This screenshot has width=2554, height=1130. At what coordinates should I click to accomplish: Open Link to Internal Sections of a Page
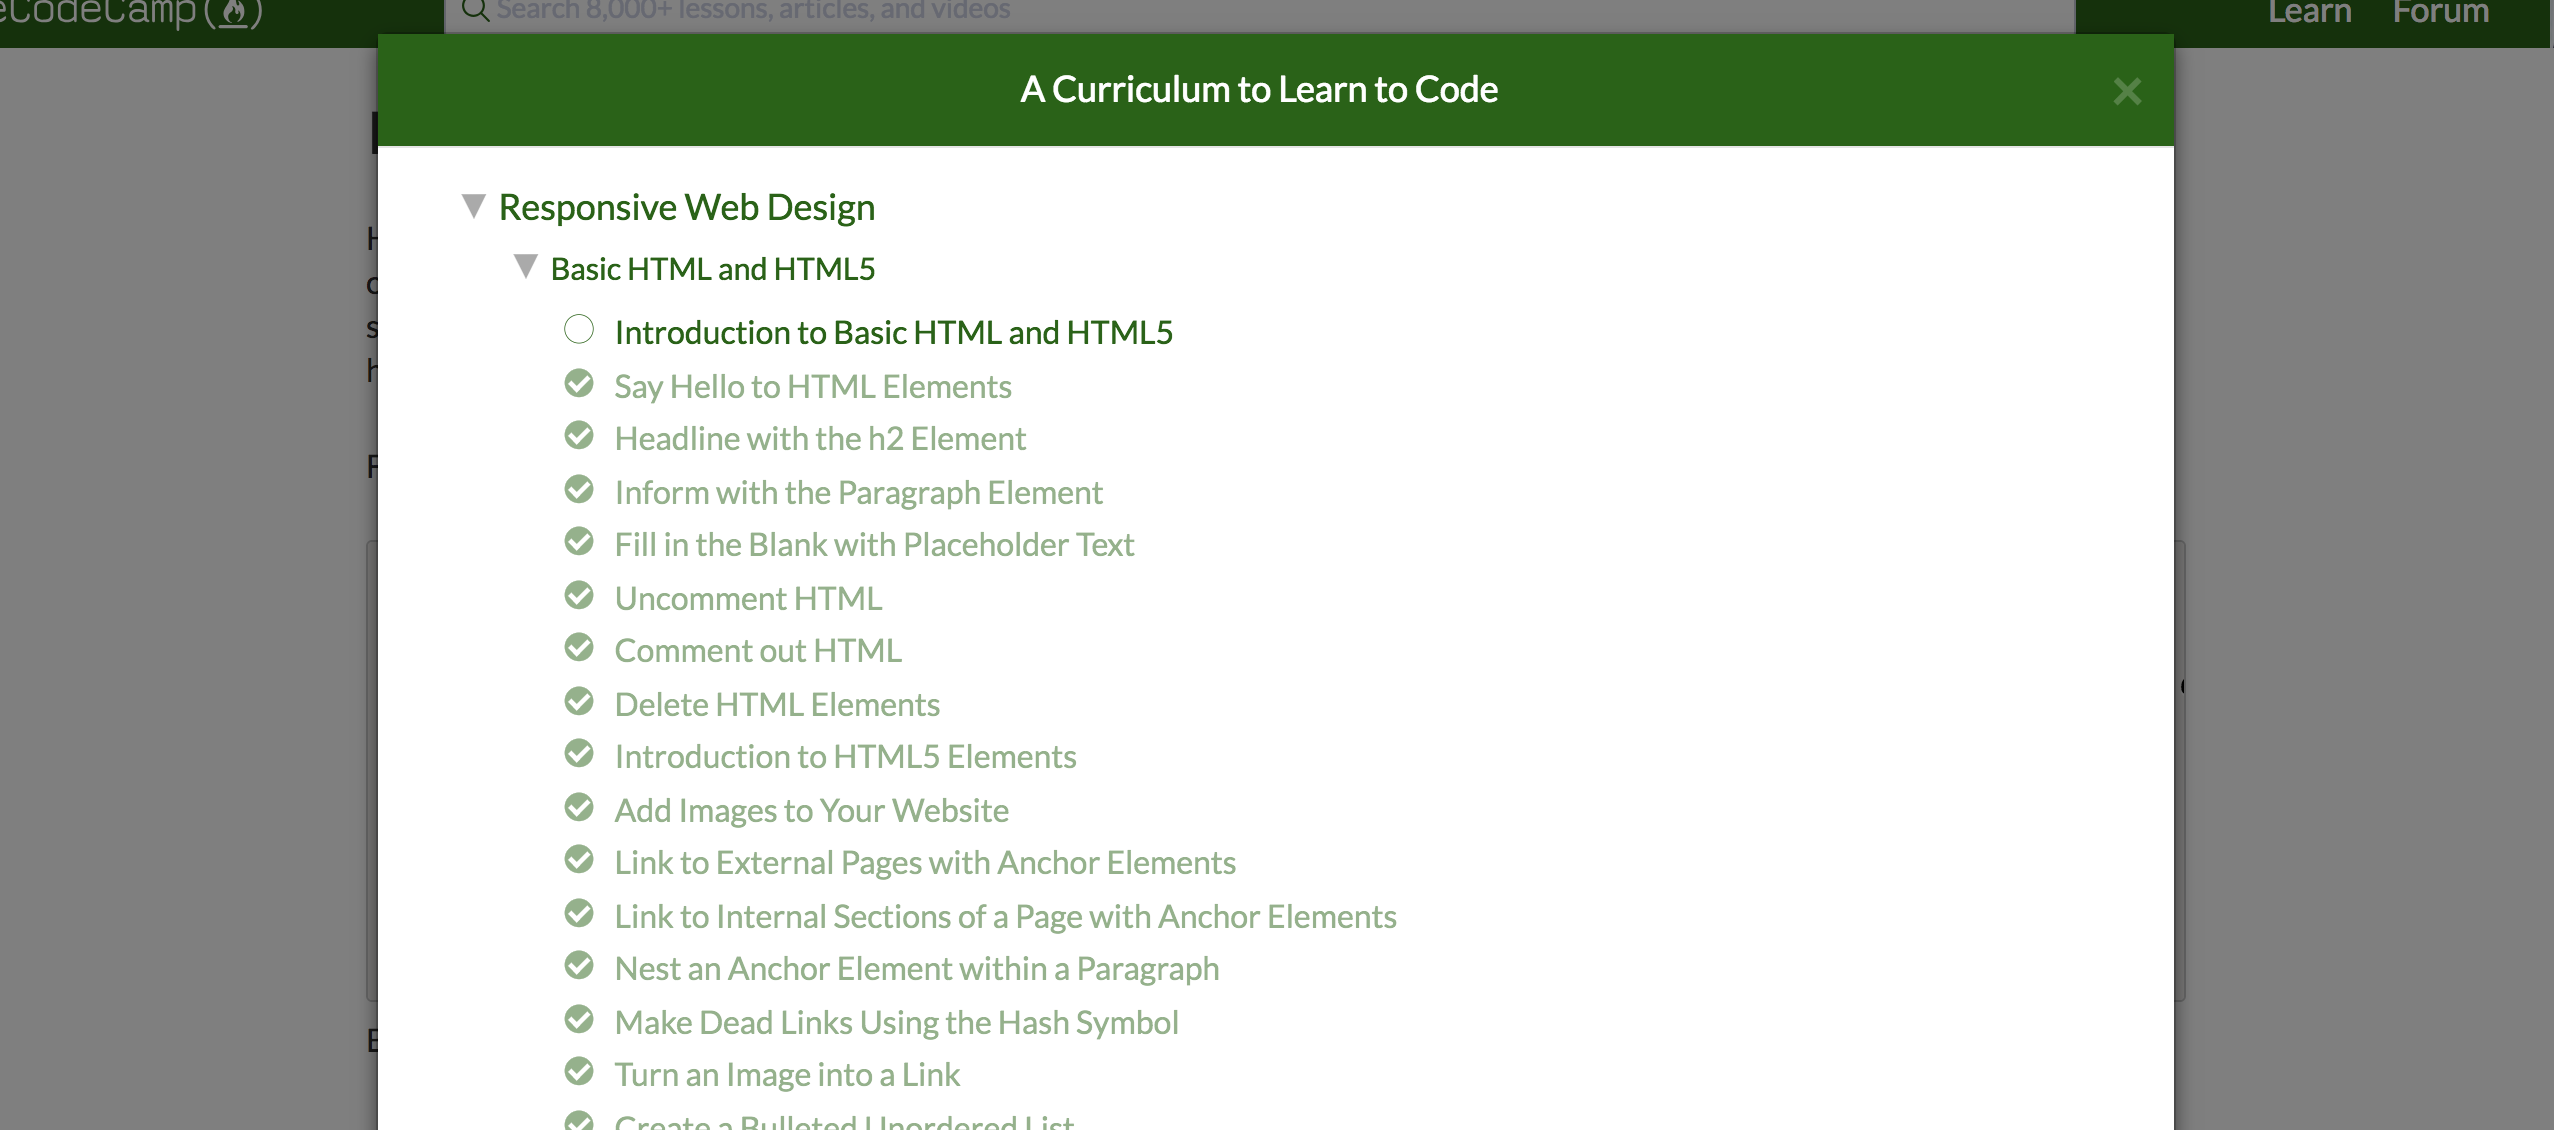(1005, 916)
